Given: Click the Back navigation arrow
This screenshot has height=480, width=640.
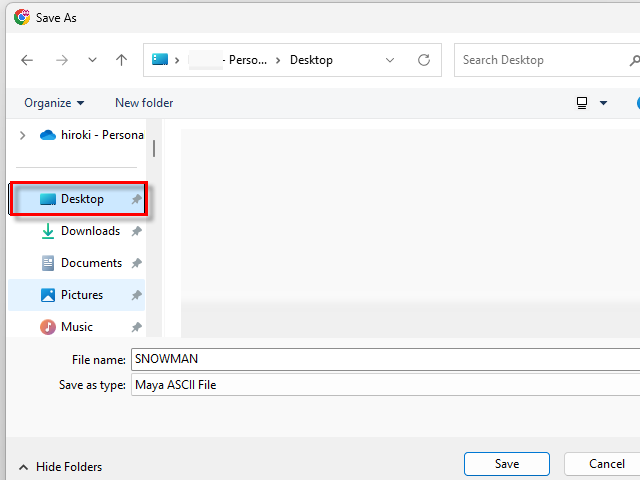Looking at the screenshot, I should 27,60.
